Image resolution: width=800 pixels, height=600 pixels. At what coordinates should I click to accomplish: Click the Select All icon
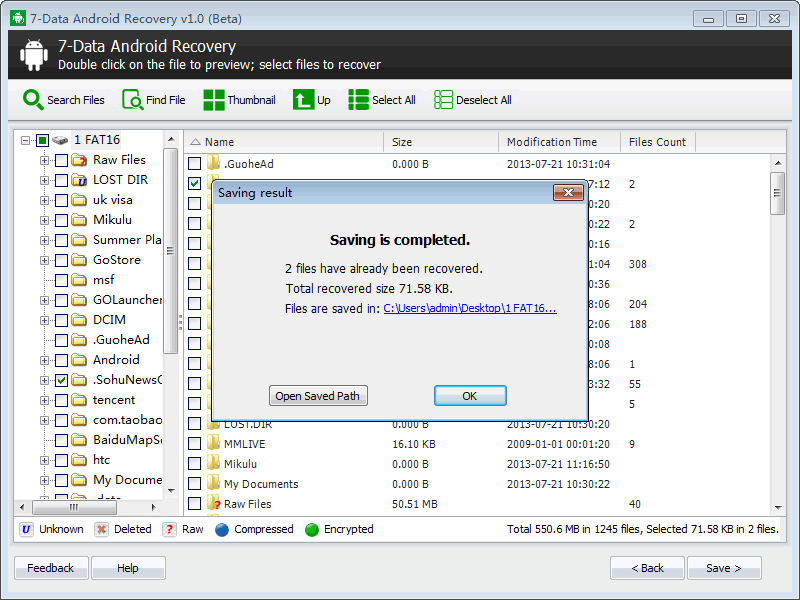358,100
